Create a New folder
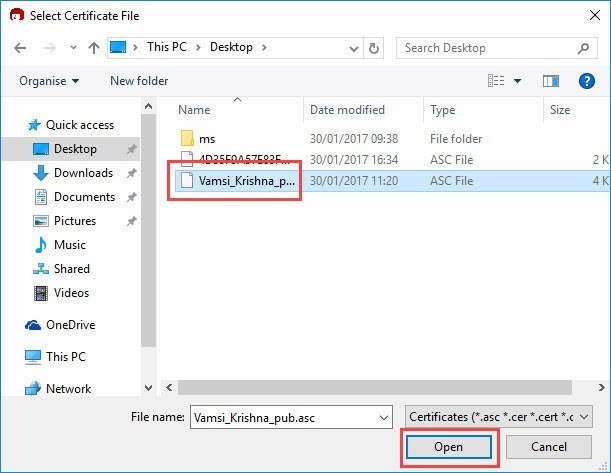The image size is (611, 473). tap(139, 81)
